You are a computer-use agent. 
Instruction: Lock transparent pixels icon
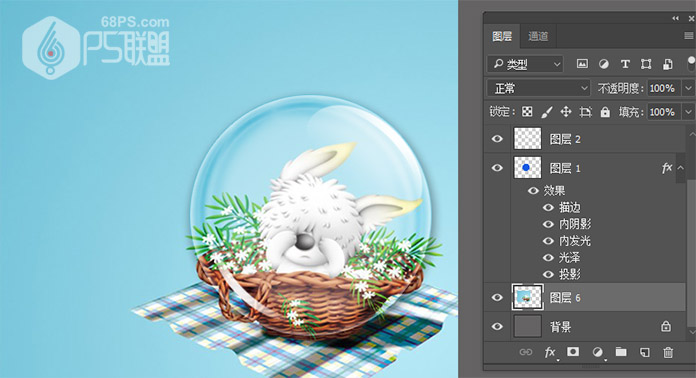(x=527, y=111)
